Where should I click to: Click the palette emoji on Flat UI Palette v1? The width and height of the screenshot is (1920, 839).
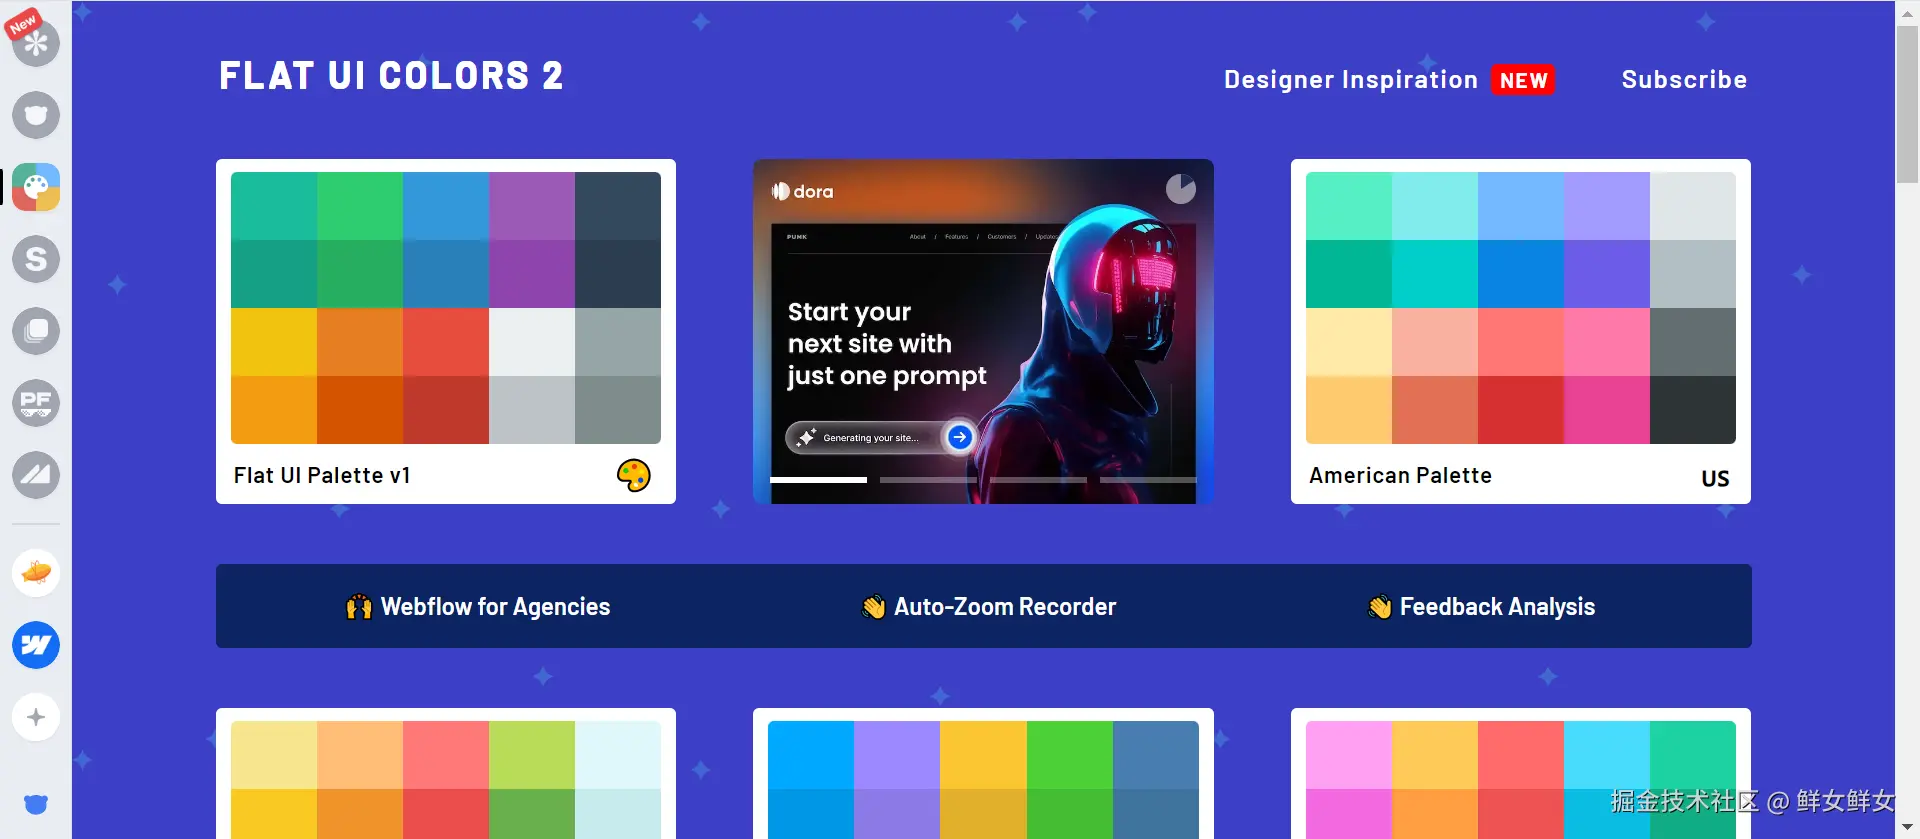[x=633, y=475]
